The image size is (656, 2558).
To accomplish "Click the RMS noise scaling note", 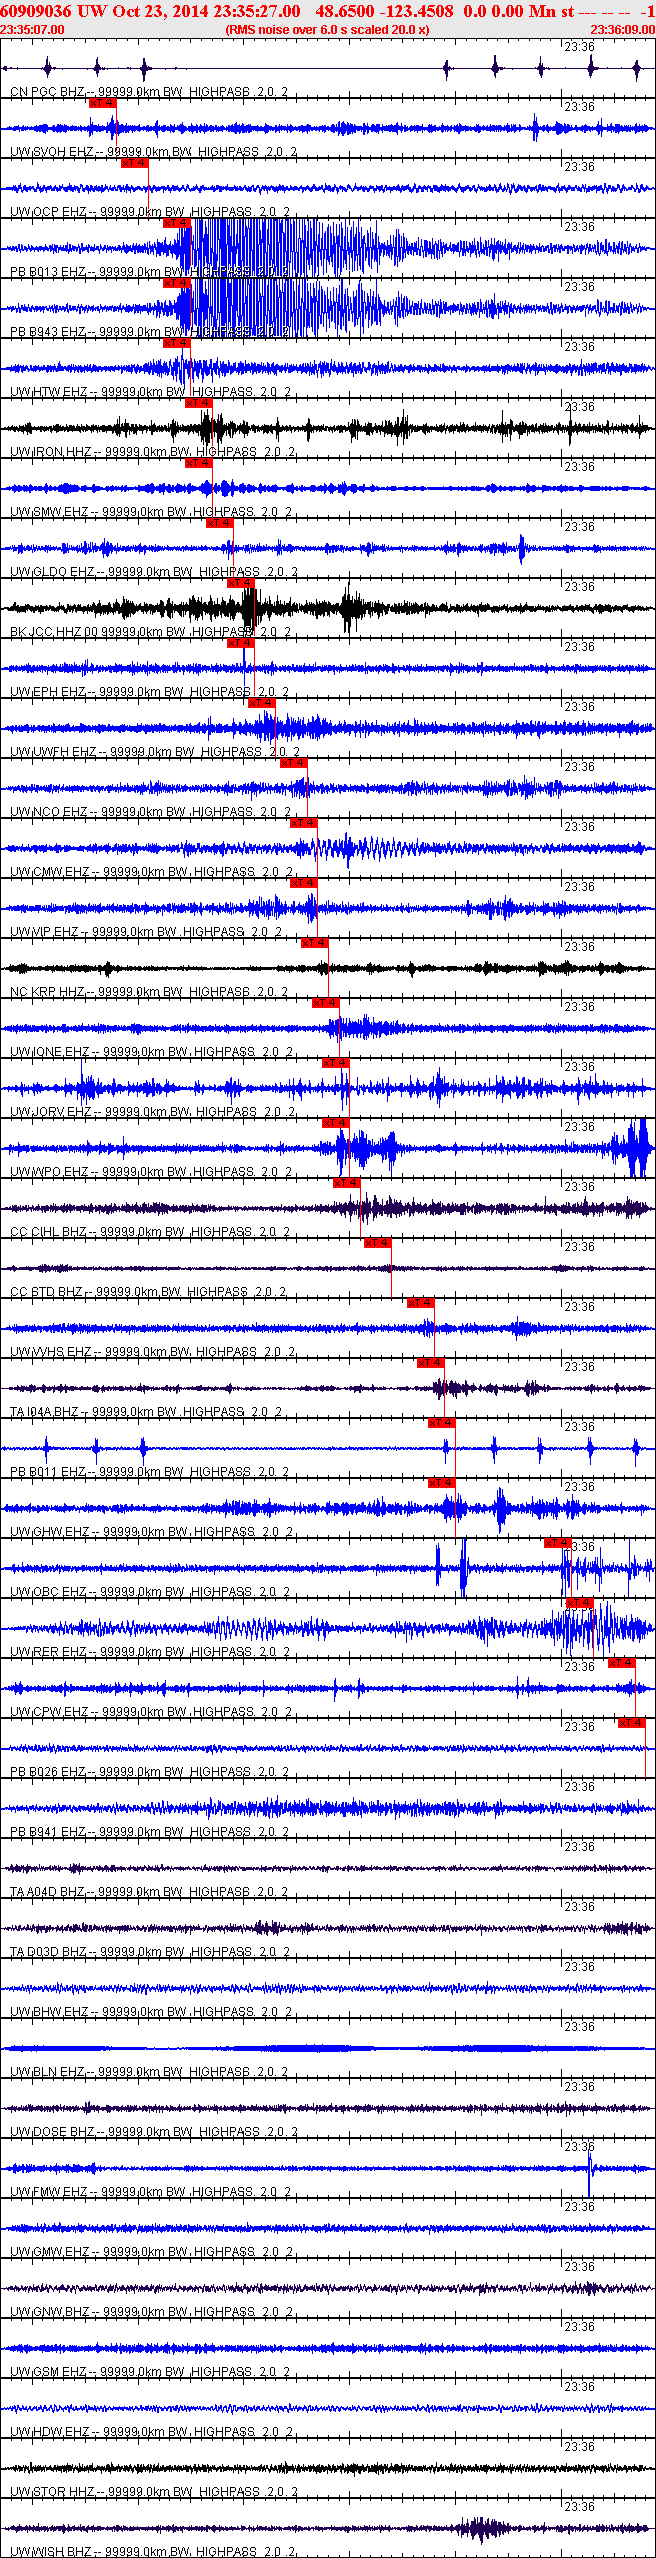I will pos(328,30).
